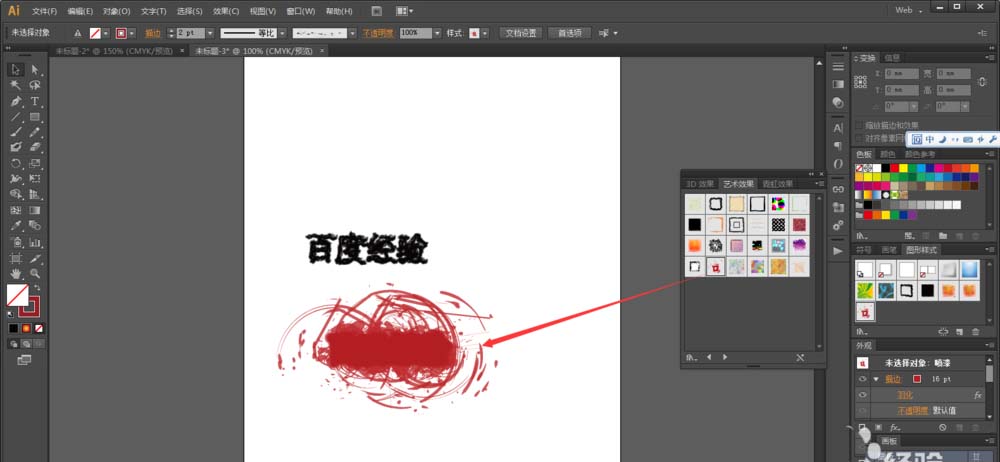Screen dimensions: 1000x462
Task: Open the opacity 100% dropdown
Action: [438, 33]
